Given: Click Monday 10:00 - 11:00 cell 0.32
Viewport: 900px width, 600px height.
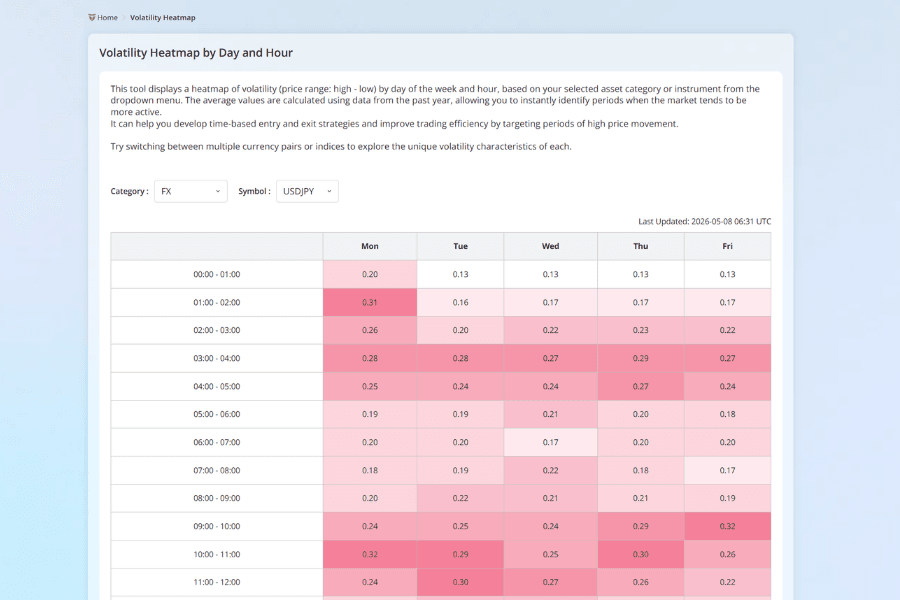Looking at the screenshot, I should pyautogui.click(x=370, y=554).
